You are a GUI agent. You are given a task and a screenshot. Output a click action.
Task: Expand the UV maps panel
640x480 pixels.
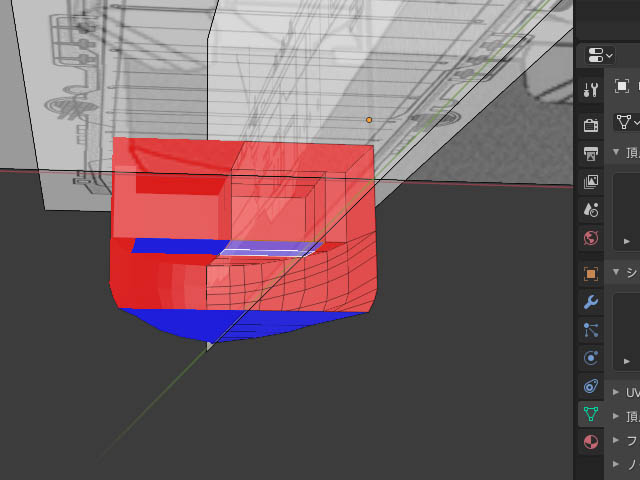[x=616, y=392]
